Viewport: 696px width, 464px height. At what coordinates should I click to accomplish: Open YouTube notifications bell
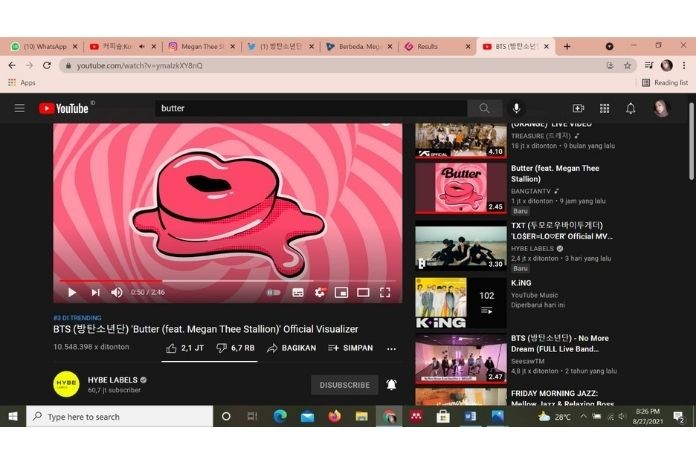[x=631, y=108]
